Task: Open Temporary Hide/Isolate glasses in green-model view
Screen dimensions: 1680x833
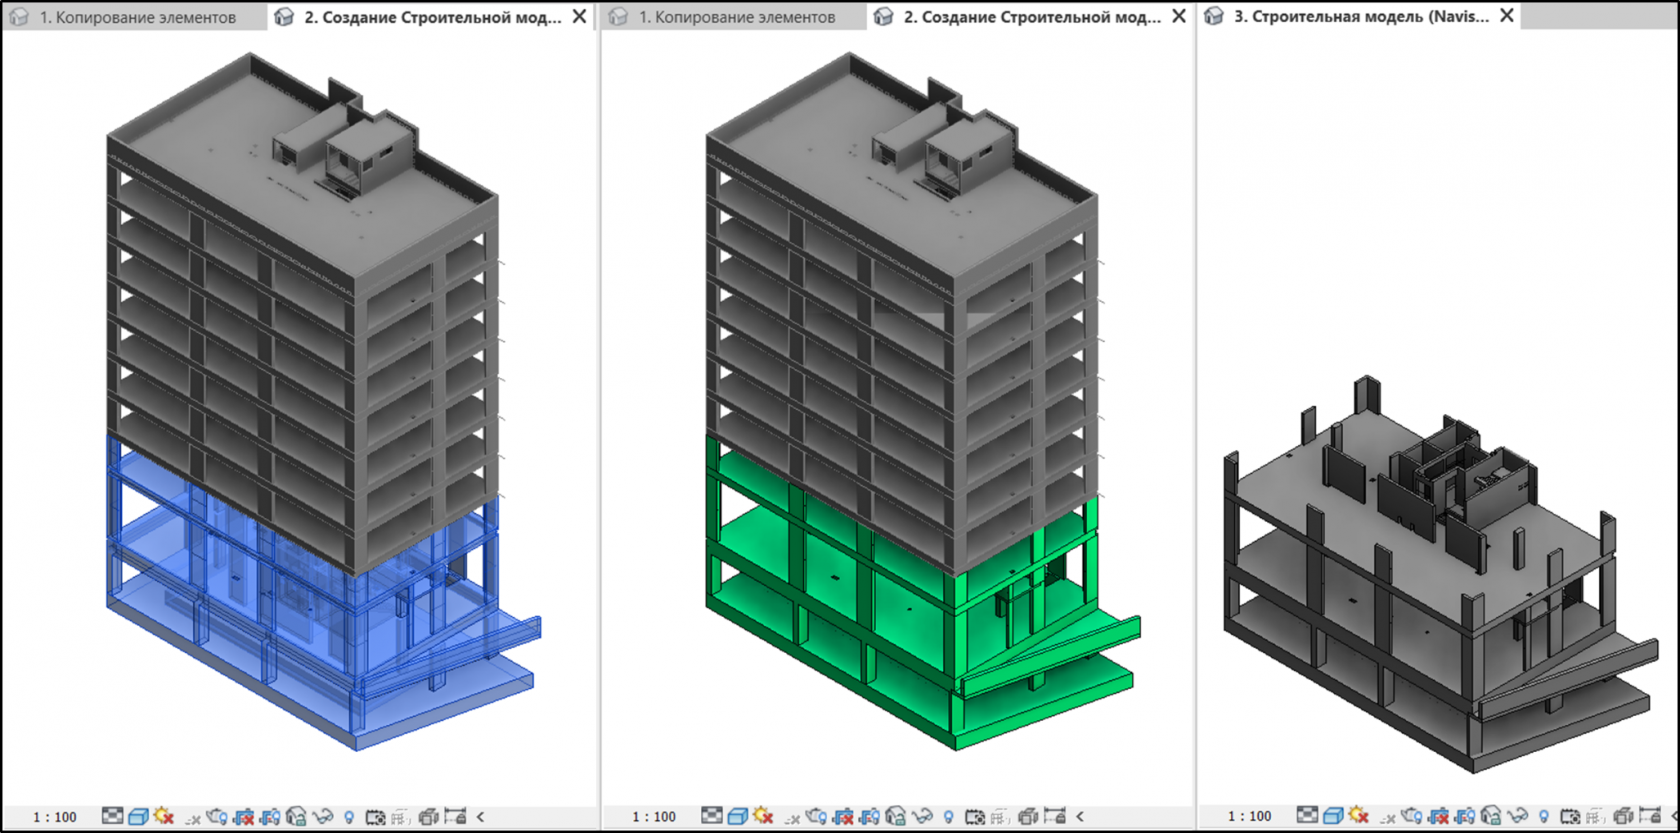Action: pos(922,816)
